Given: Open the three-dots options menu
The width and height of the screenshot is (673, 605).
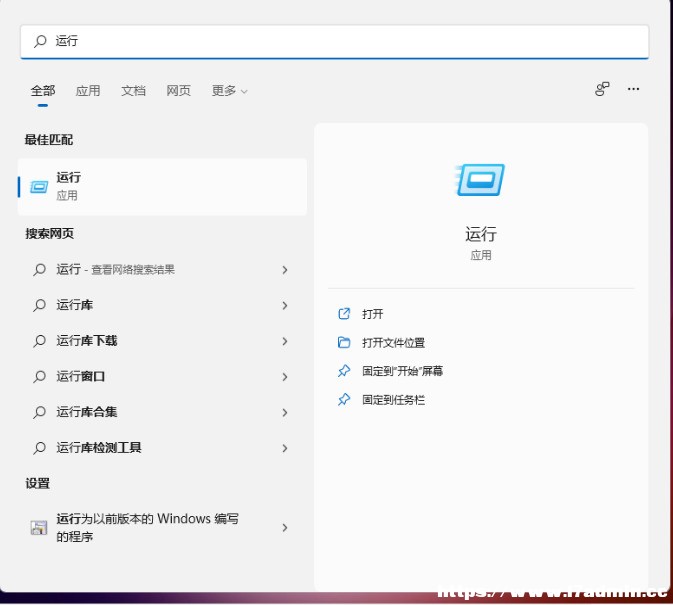Looking at the screenshot, I should tap(633, 89).
